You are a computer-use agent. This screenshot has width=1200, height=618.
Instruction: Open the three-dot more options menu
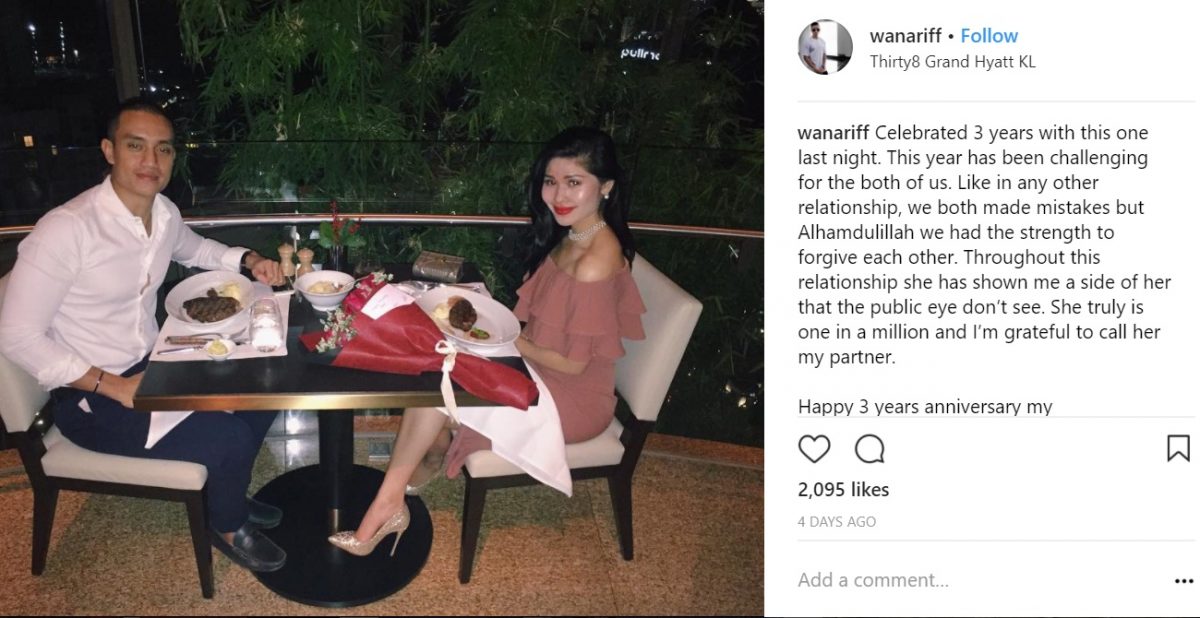point(1183,581)
